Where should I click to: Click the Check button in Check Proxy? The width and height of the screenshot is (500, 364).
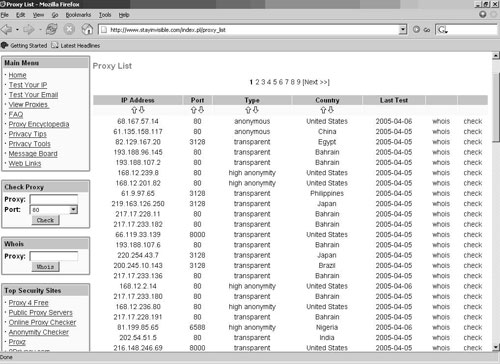click(45, 220)
